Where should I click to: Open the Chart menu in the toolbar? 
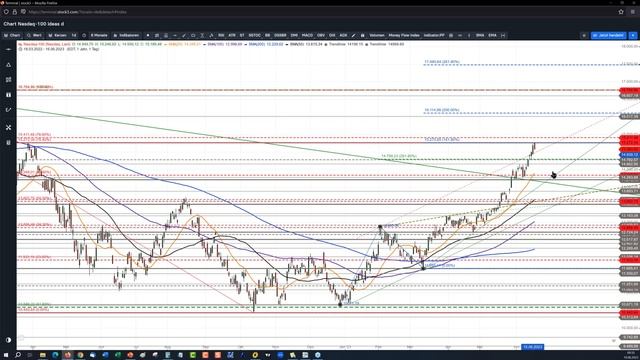point(12,36)
